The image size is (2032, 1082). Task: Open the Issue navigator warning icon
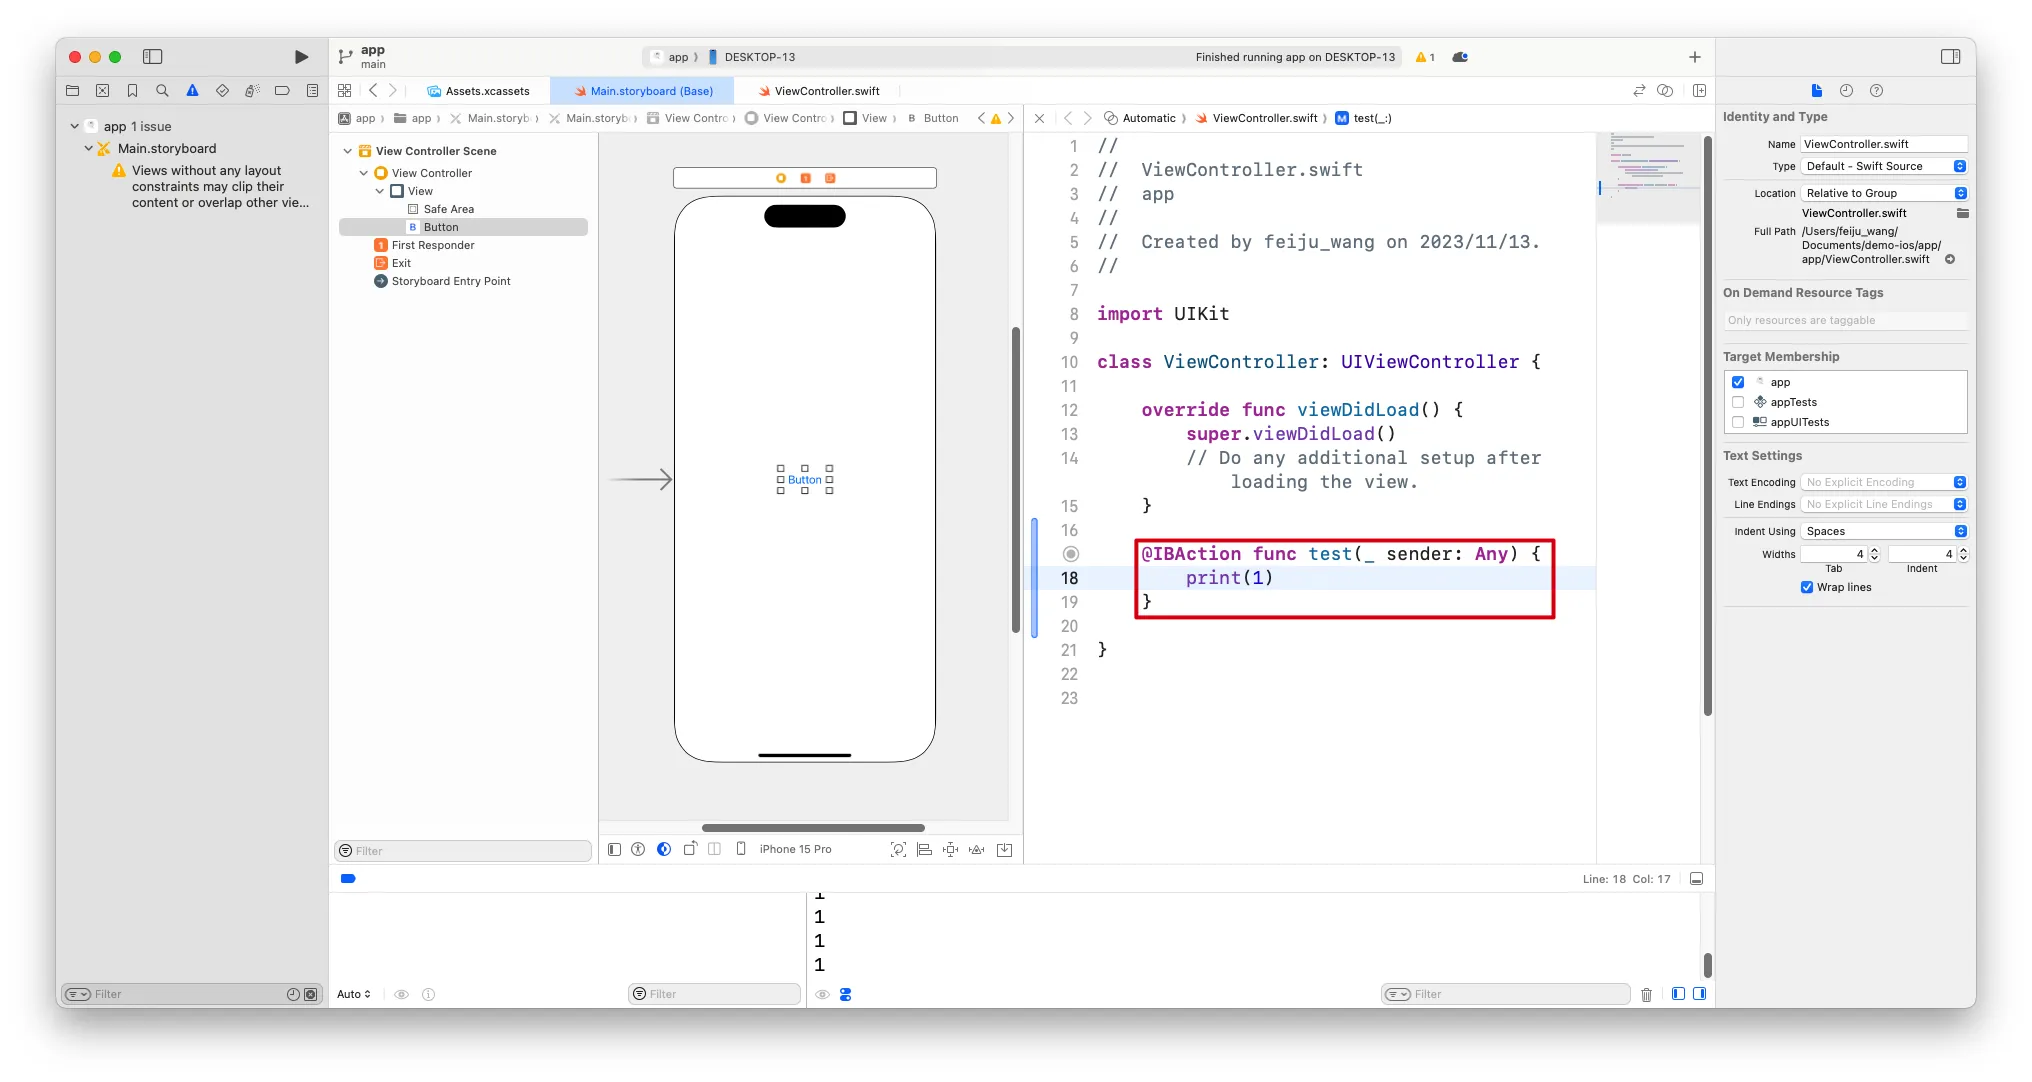(192, 91)
